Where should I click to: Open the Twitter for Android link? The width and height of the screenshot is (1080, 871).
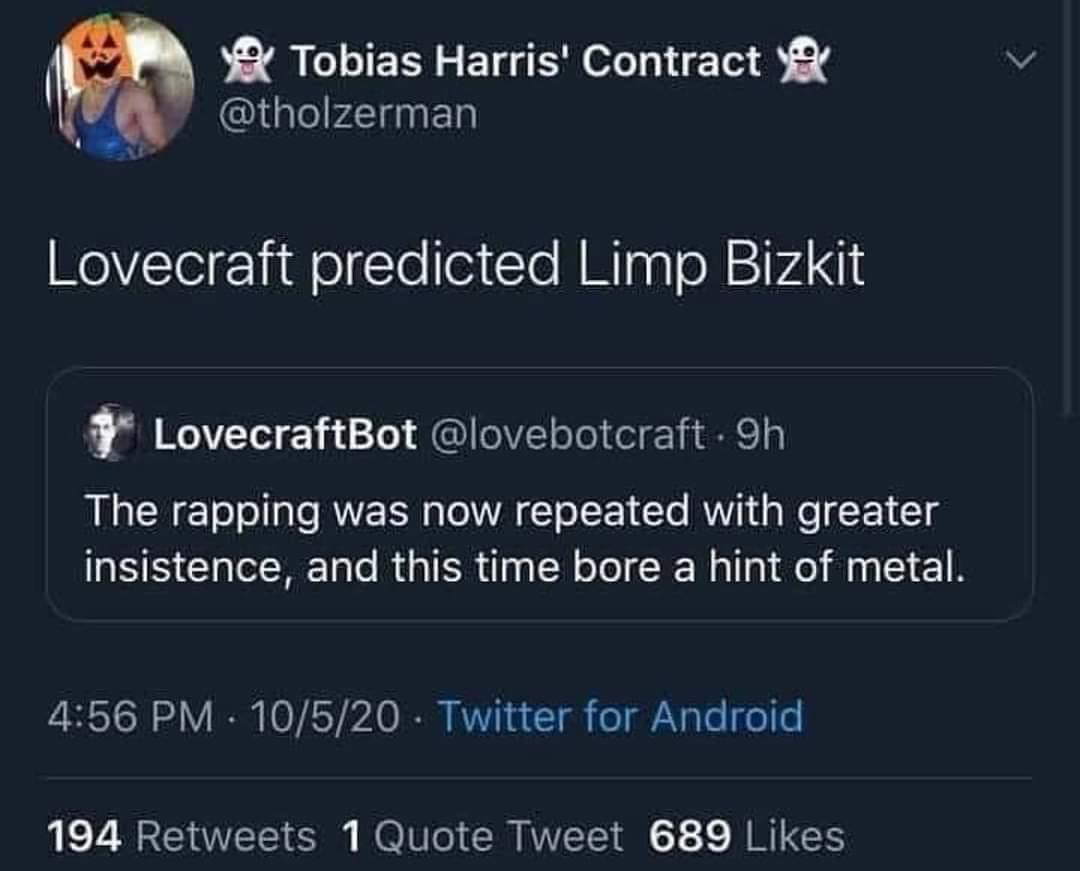point(620,717)
